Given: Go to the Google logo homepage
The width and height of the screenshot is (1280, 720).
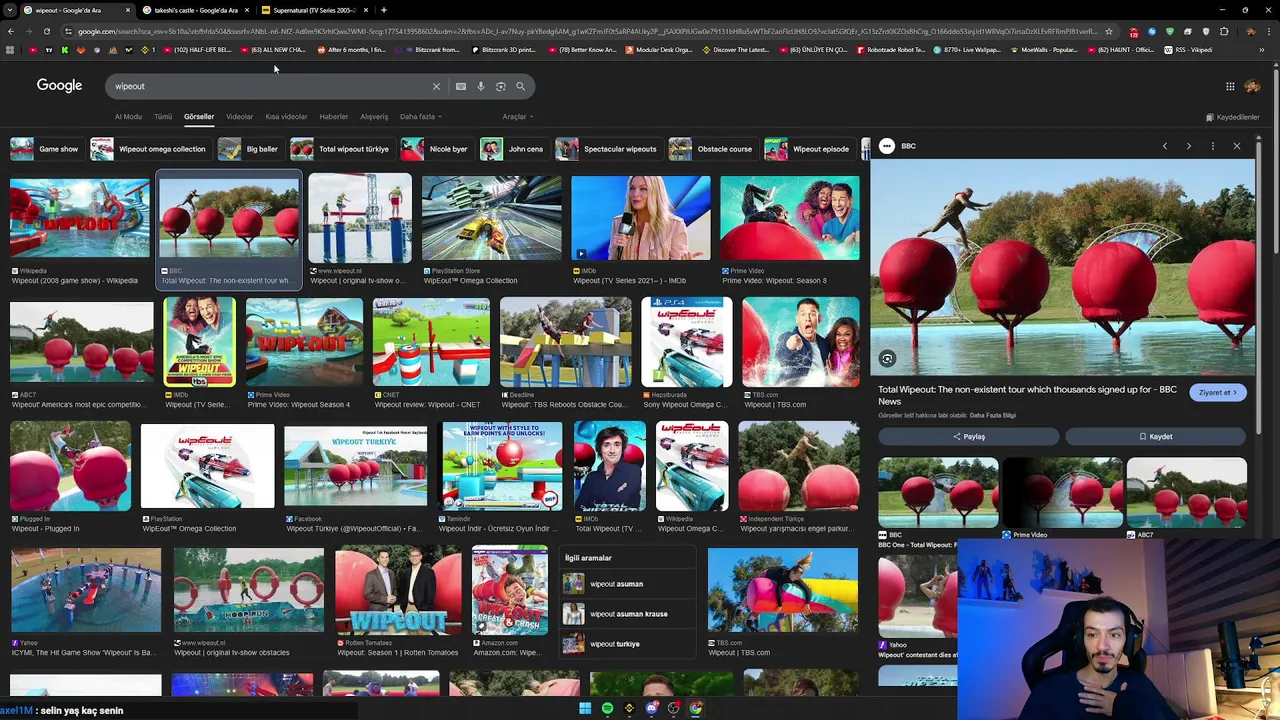Looking at the screenshot, I should (x=59, y=85).
